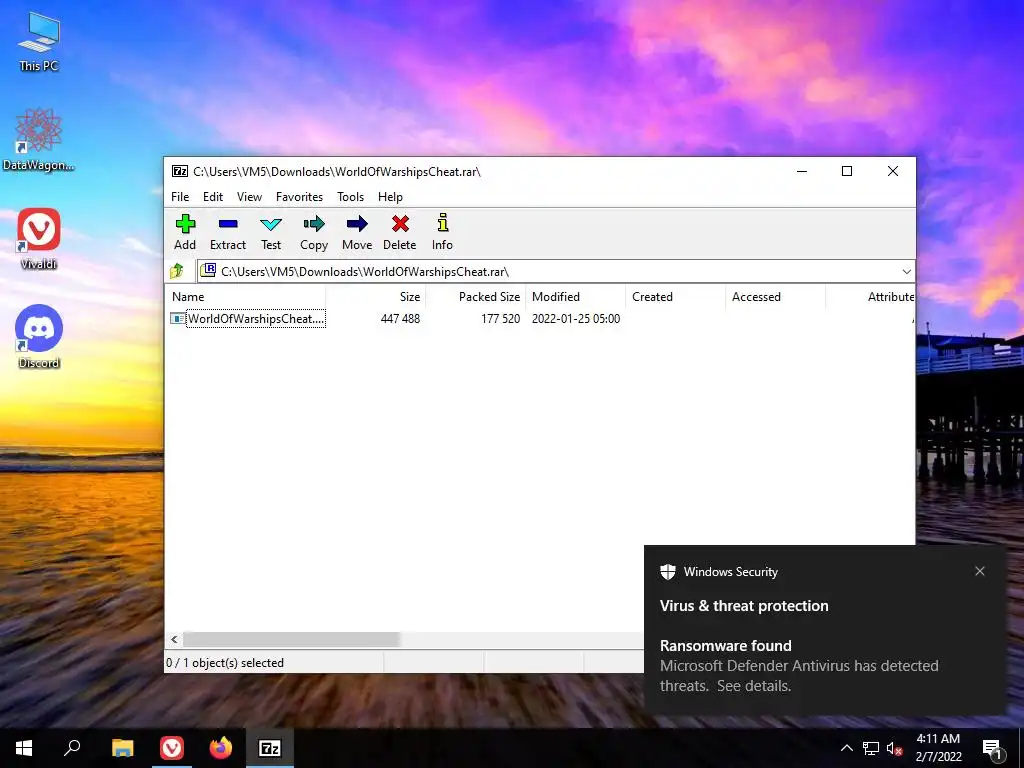Click the Windows Security shield icon

(667, 571)
